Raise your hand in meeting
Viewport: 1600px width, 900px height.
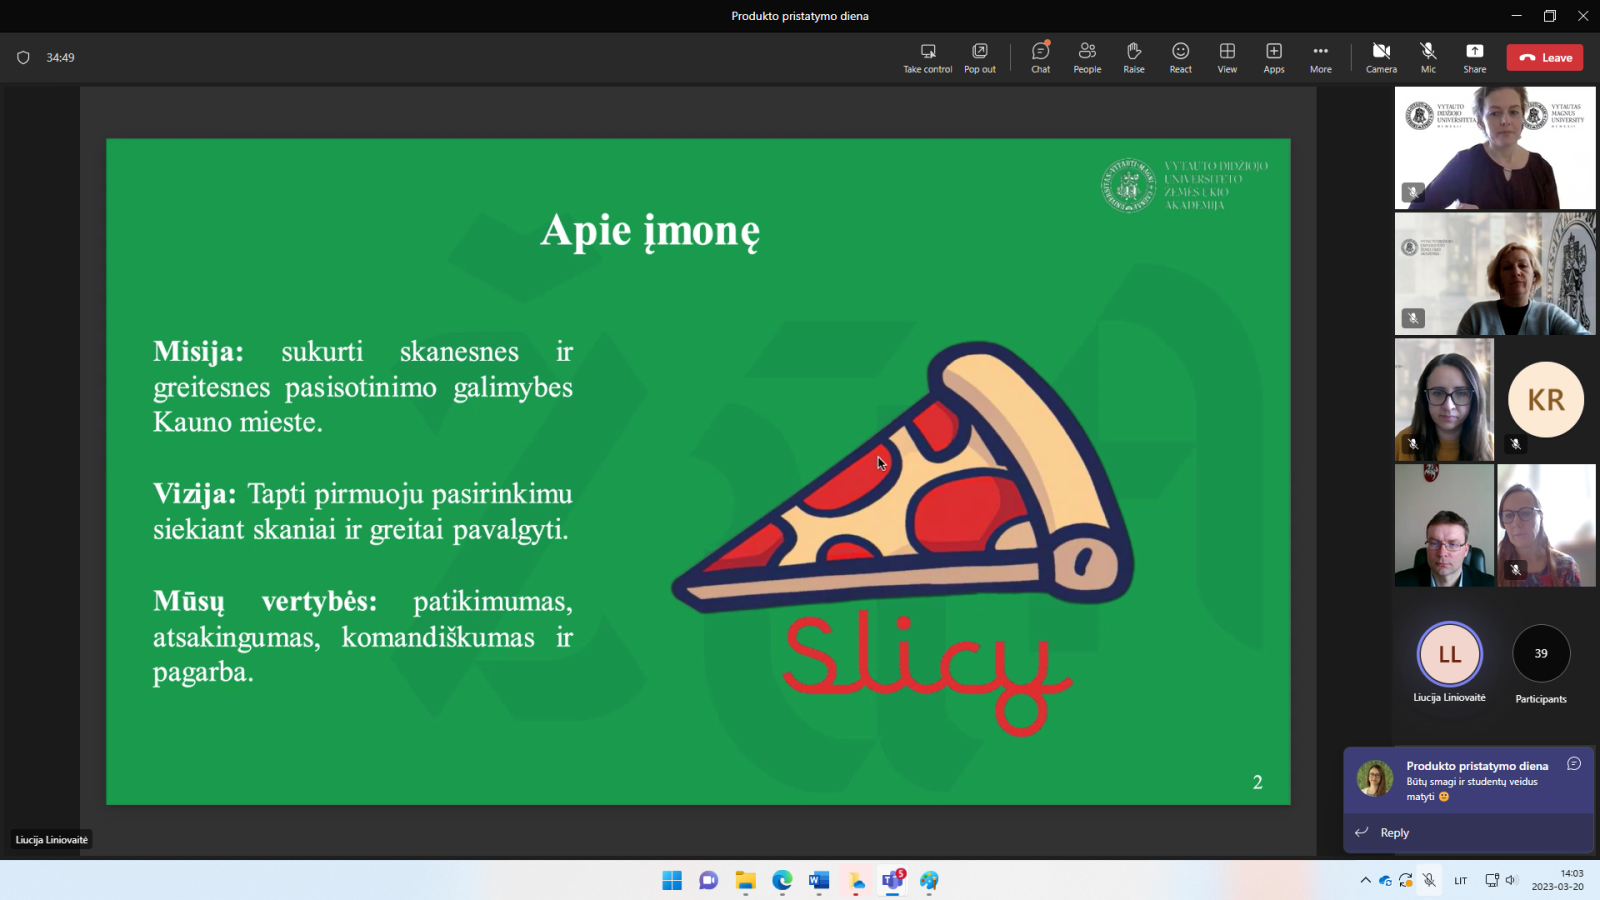[x=1133, y=57]
